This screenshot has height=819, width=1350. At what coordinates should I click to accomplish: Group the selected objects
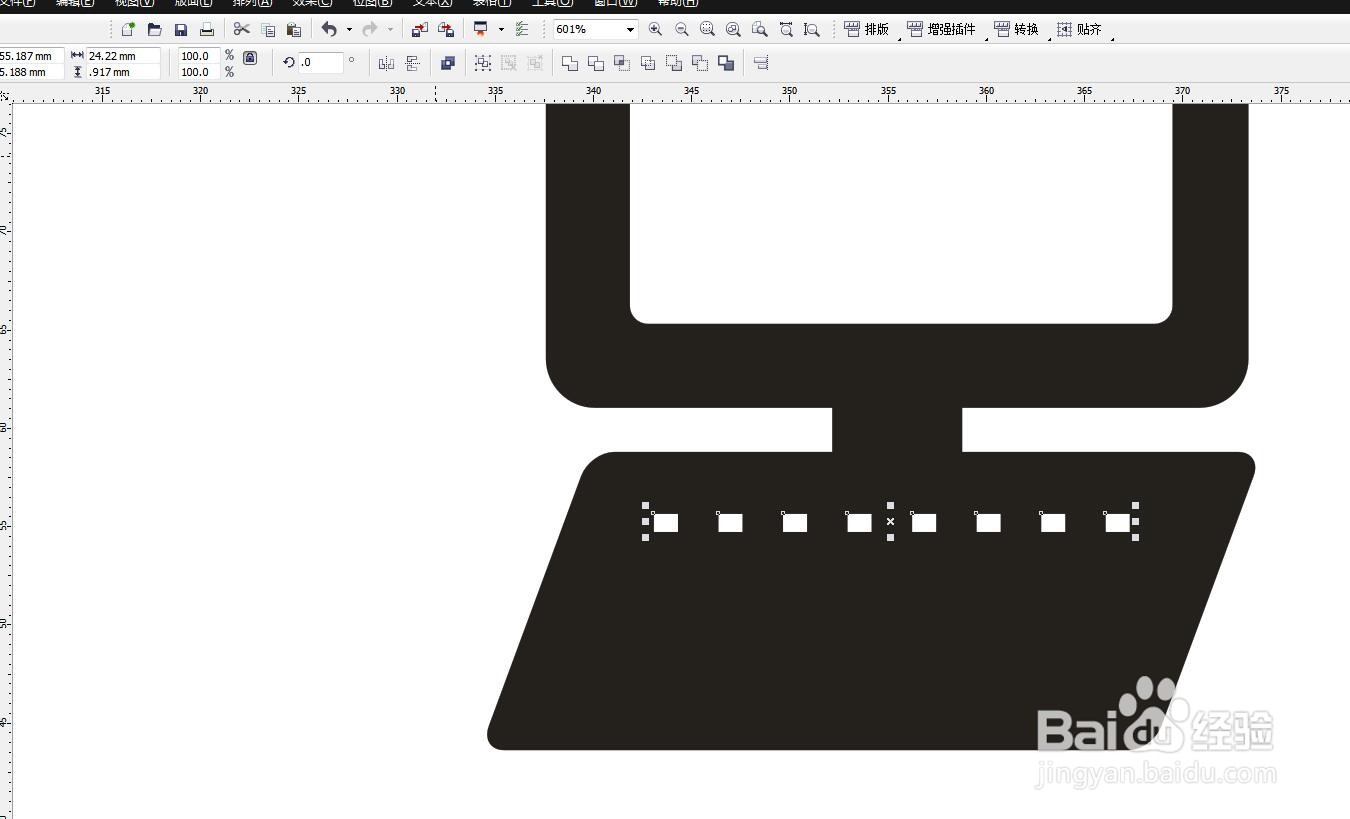(x=483, y=63)
